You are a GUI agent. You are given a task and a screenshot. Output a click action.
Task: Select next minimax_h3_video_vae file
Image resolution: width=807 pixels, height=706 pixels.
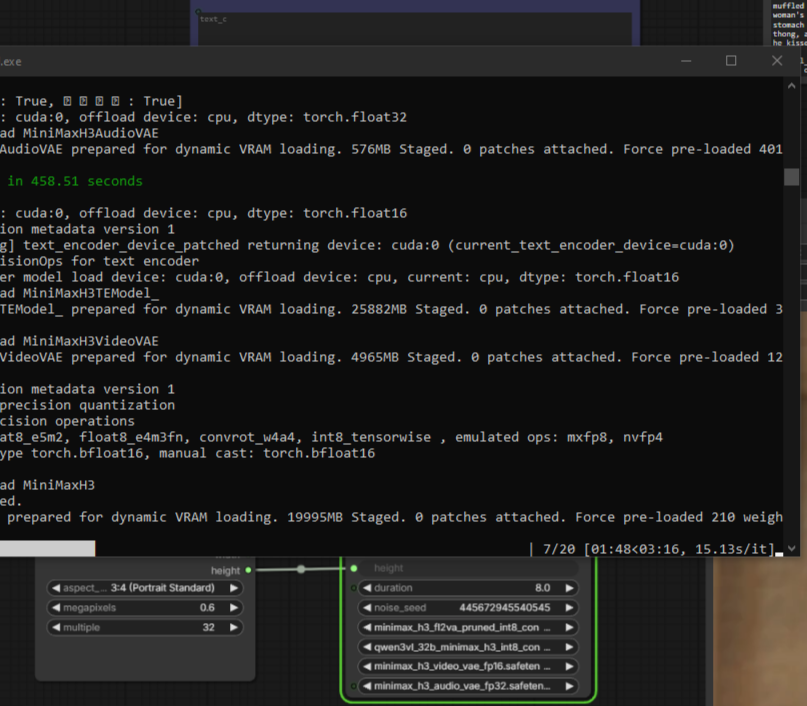(569, 666)
